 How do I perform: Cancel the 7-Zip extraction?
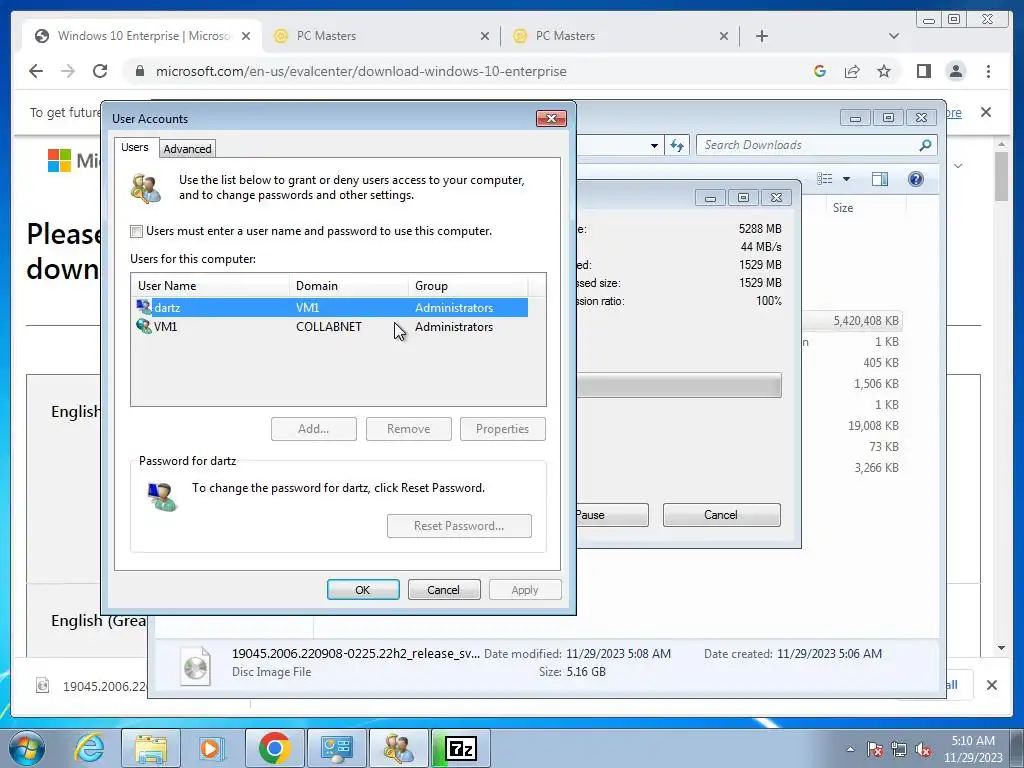tap(721, 515)
